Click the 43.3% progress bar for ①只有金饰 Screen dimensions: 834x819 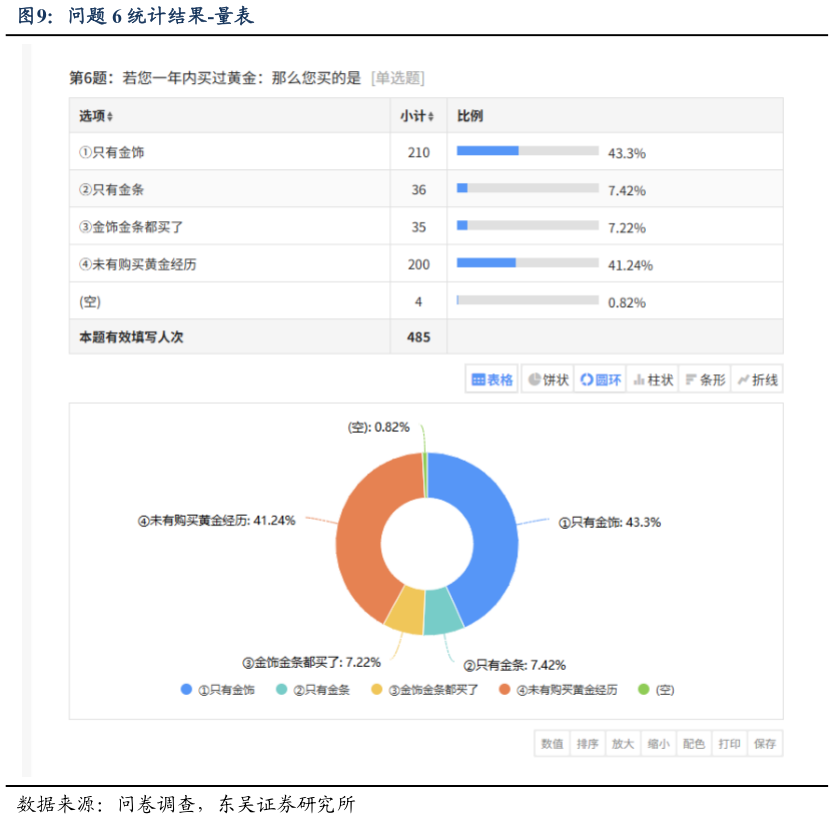(x=528, y=151)
